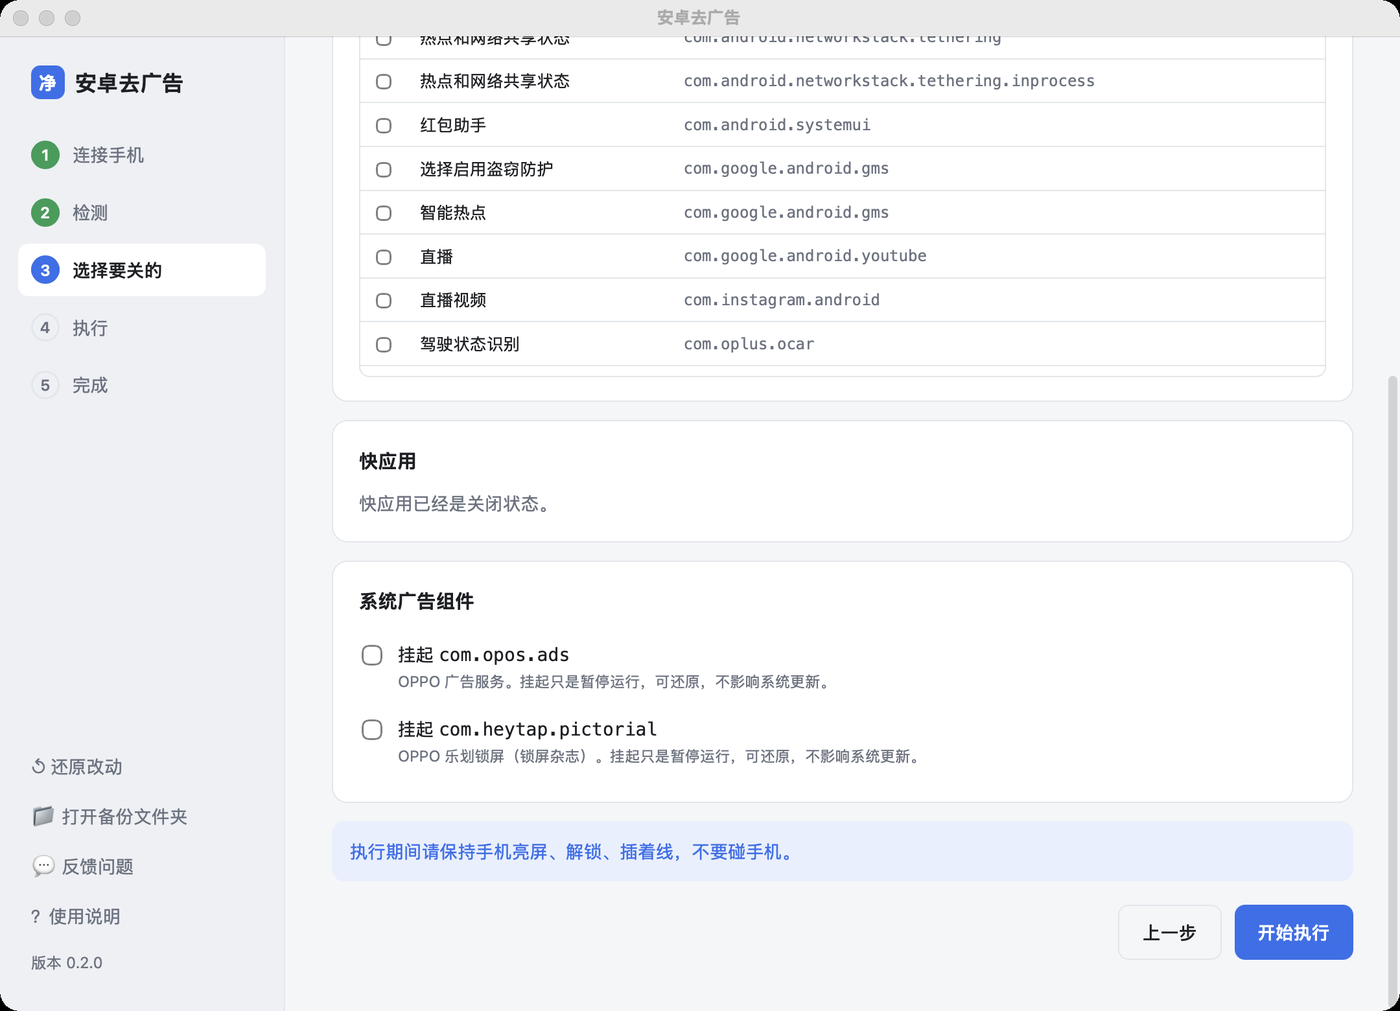Click the speech bubble icon beside 反馈问题

click(x=43, y=866)
